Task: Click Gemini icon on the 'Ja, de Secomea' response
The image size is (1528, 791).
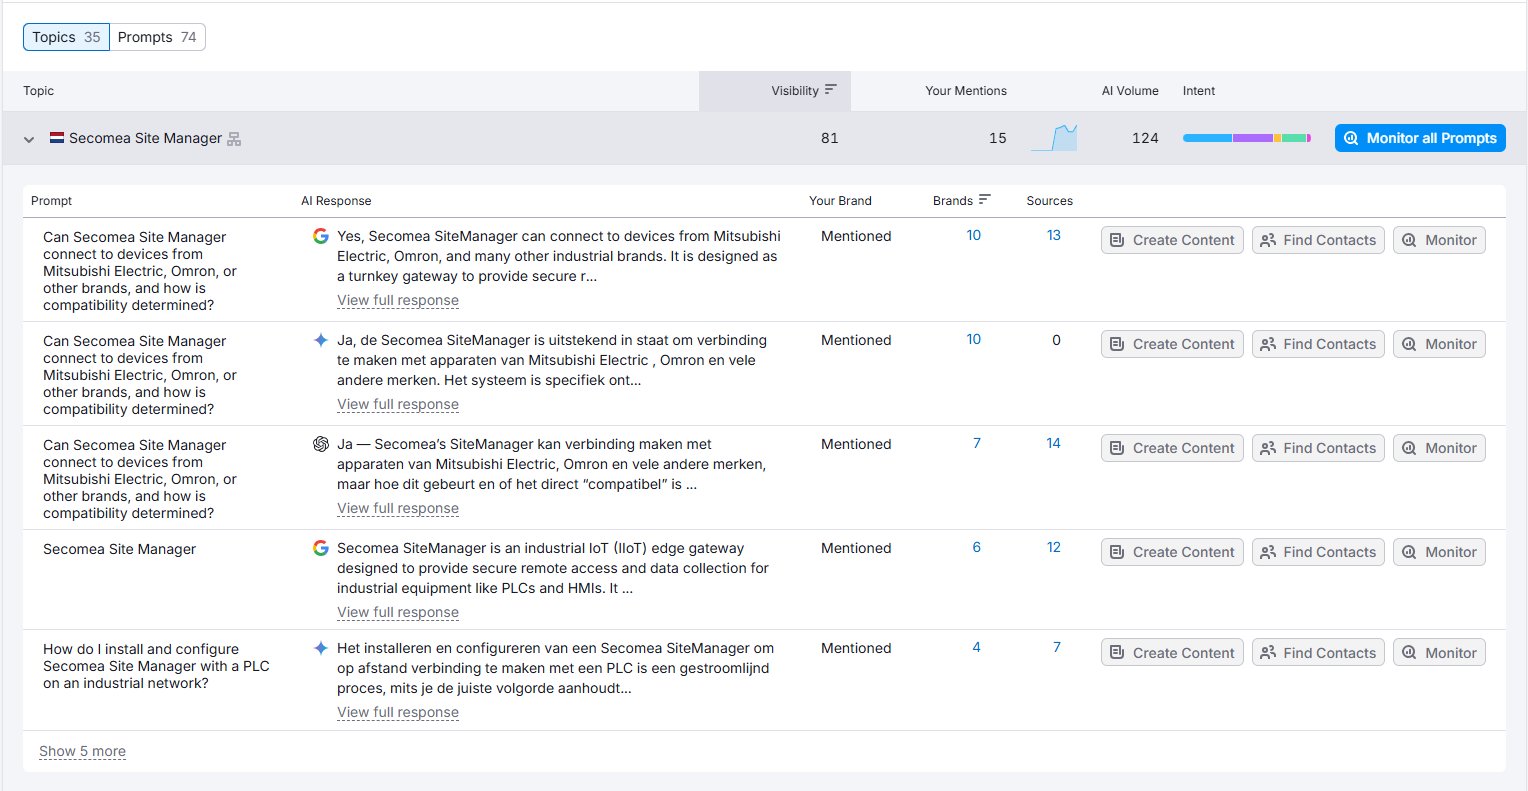Action: (320, 340)
